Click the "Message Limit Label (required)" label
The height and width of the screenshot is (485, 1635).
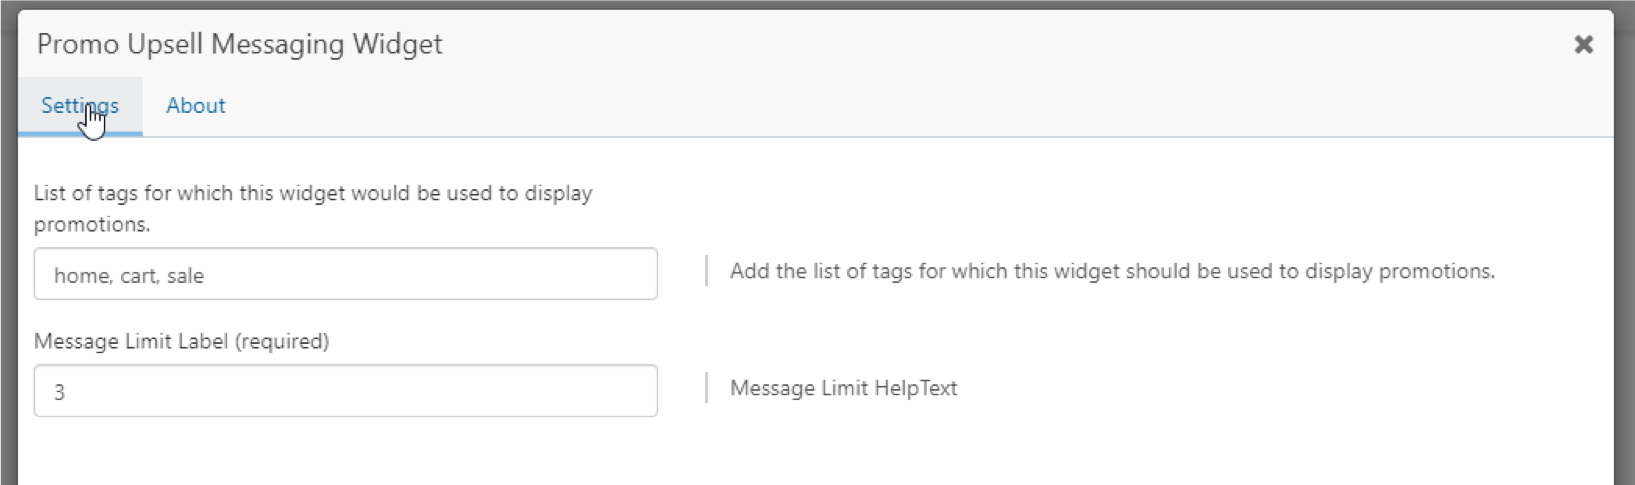[x=181, y=341]
